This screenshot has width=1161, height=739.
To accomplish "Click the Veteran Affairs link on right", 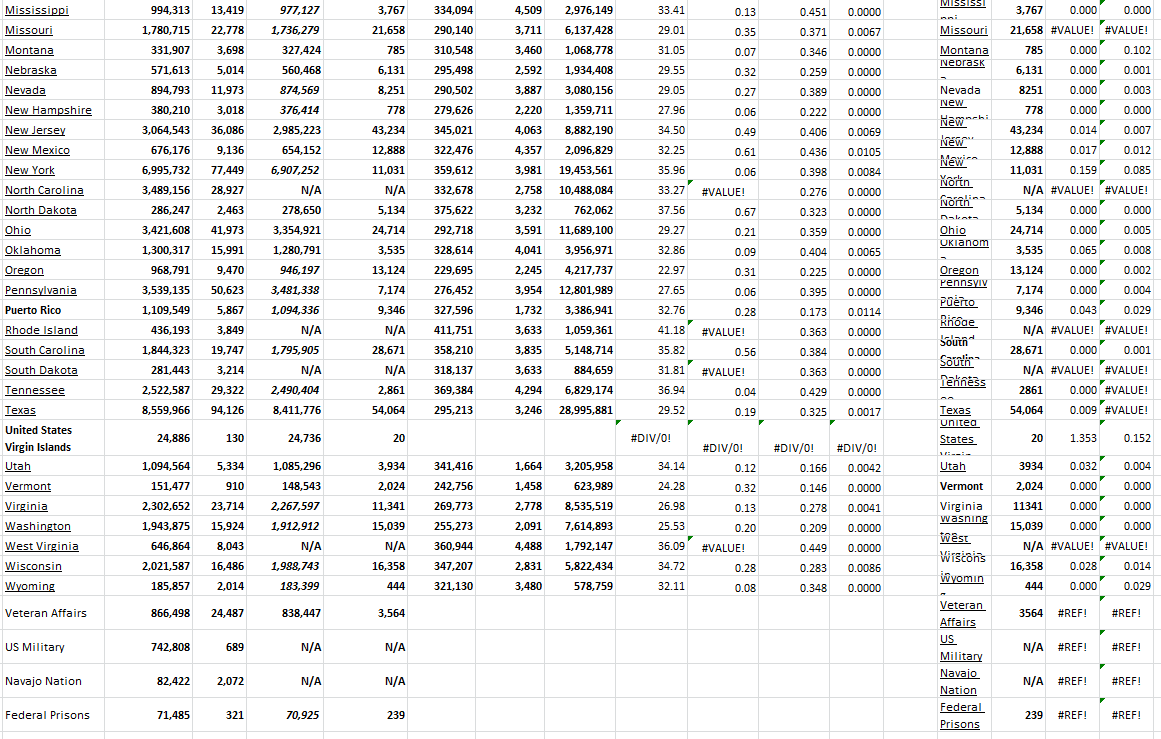I will [x=962, y=613].
